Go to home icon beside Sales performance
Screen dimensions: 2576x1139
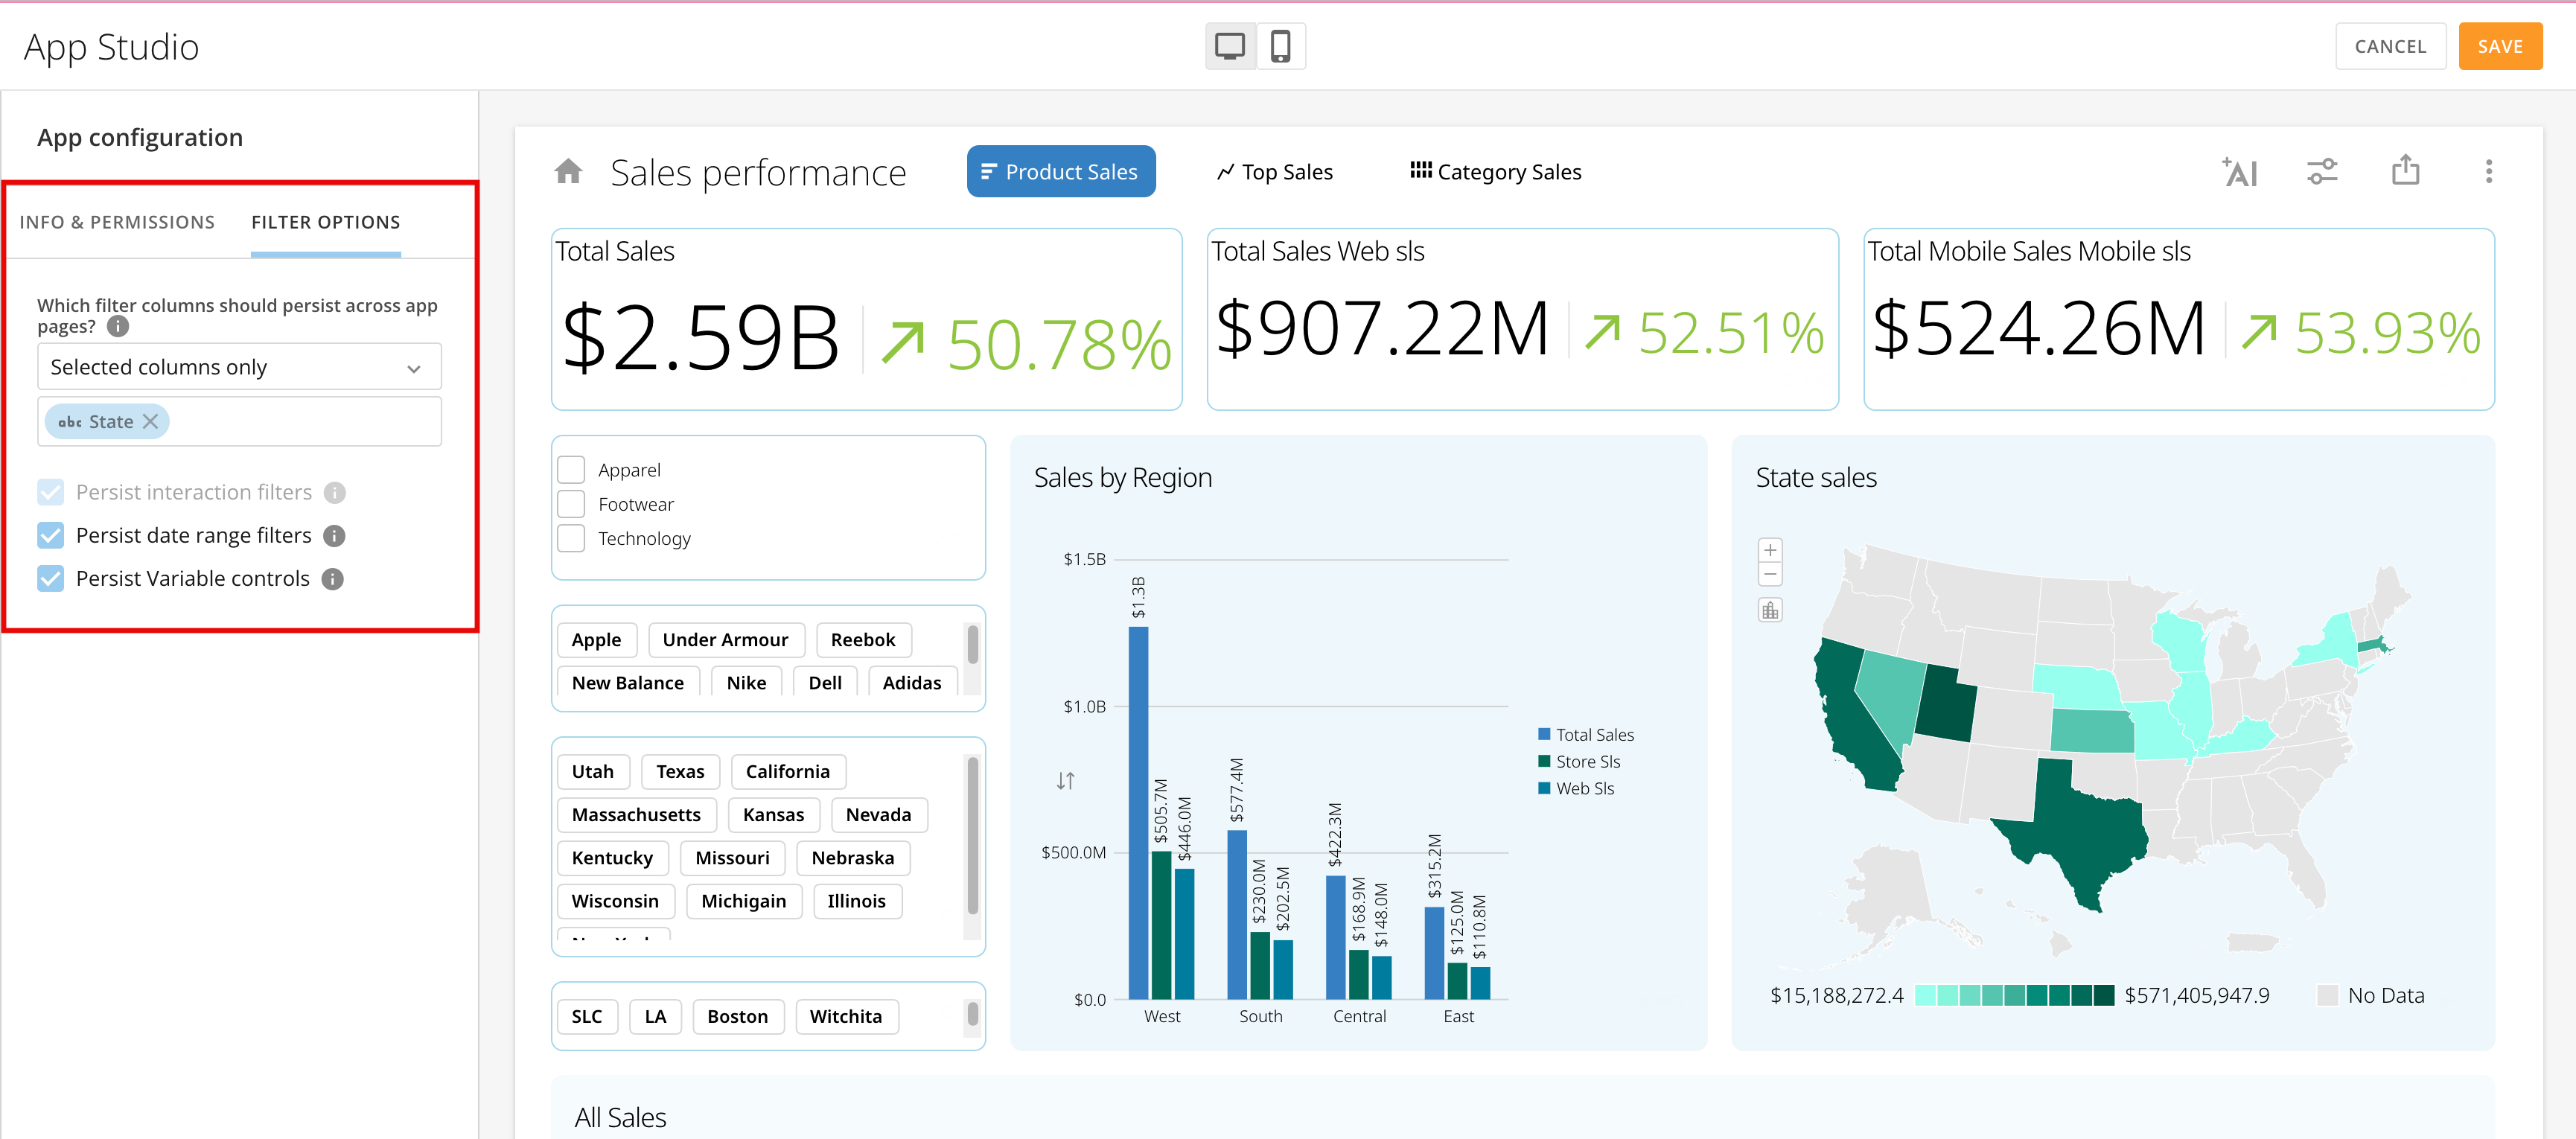[x=568, y=172]
